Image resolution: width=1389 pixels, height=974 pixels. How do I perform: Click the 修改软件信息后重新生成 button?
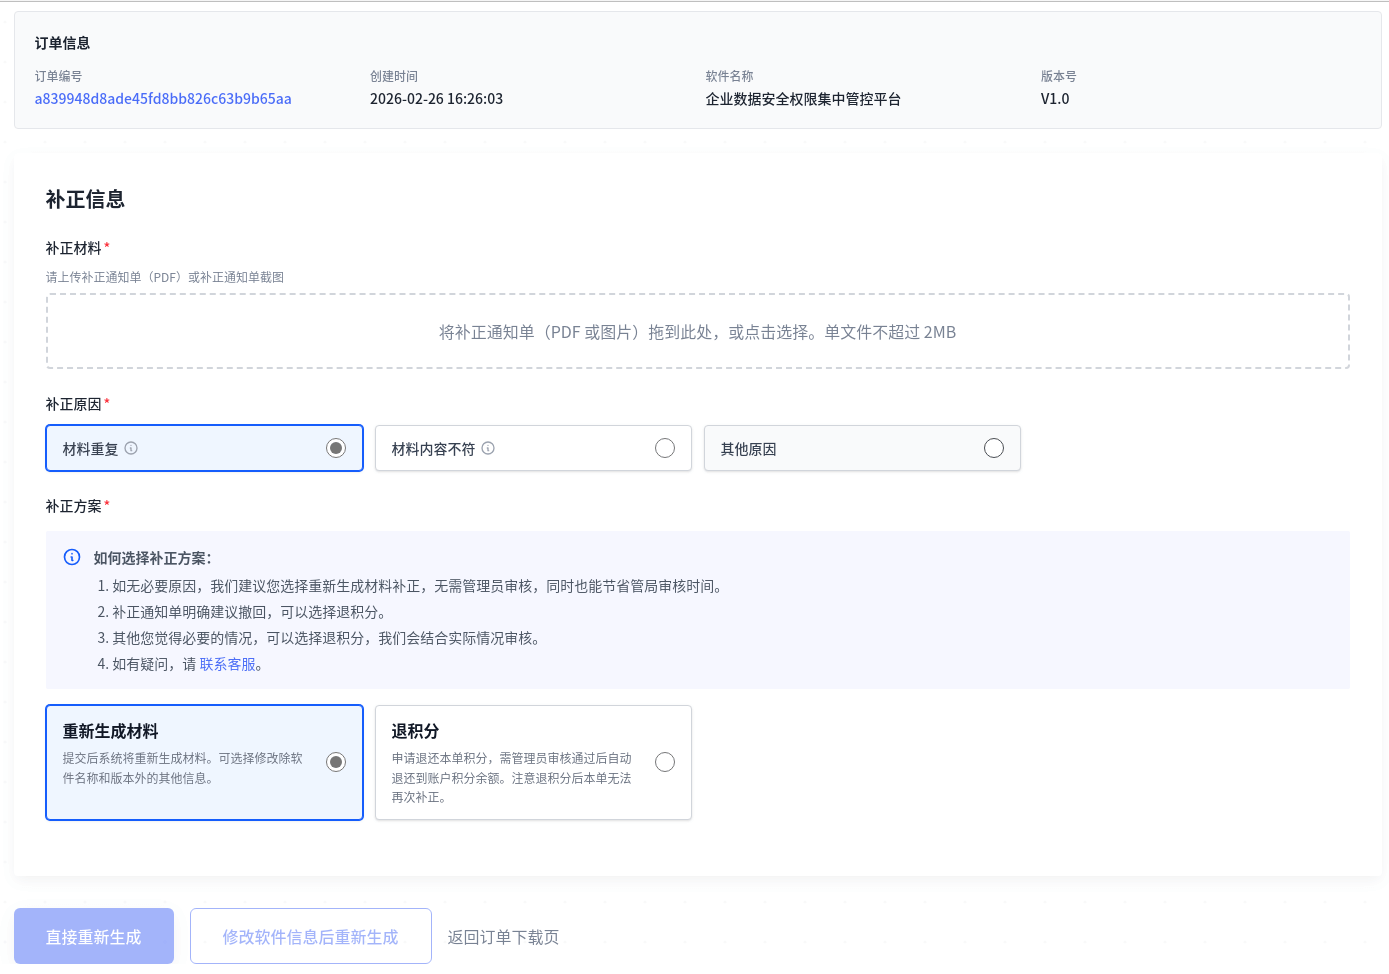(x=310, y=936)
